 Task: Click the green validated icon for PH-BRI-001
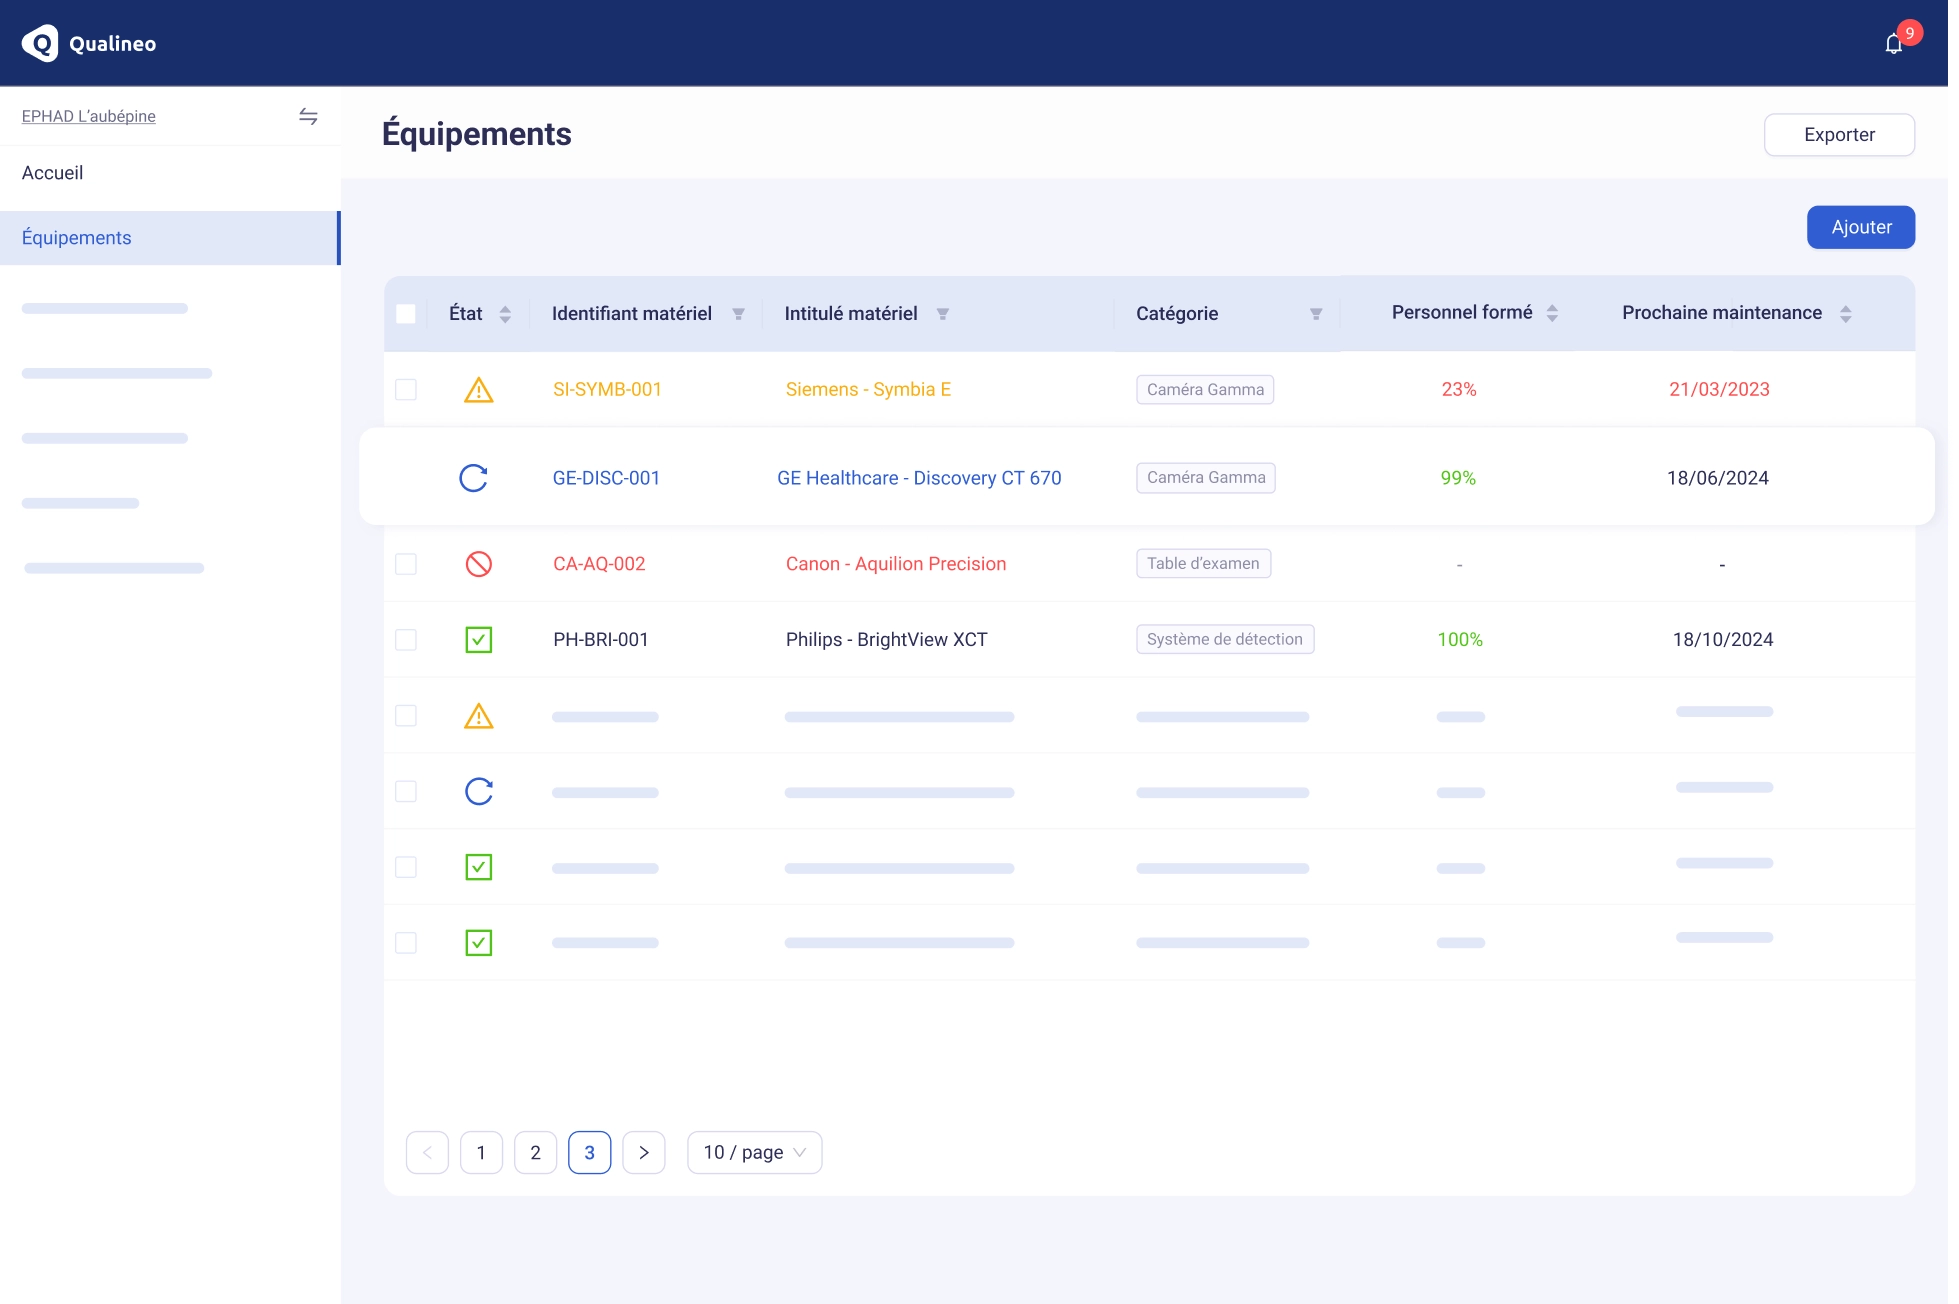[480, 639]
